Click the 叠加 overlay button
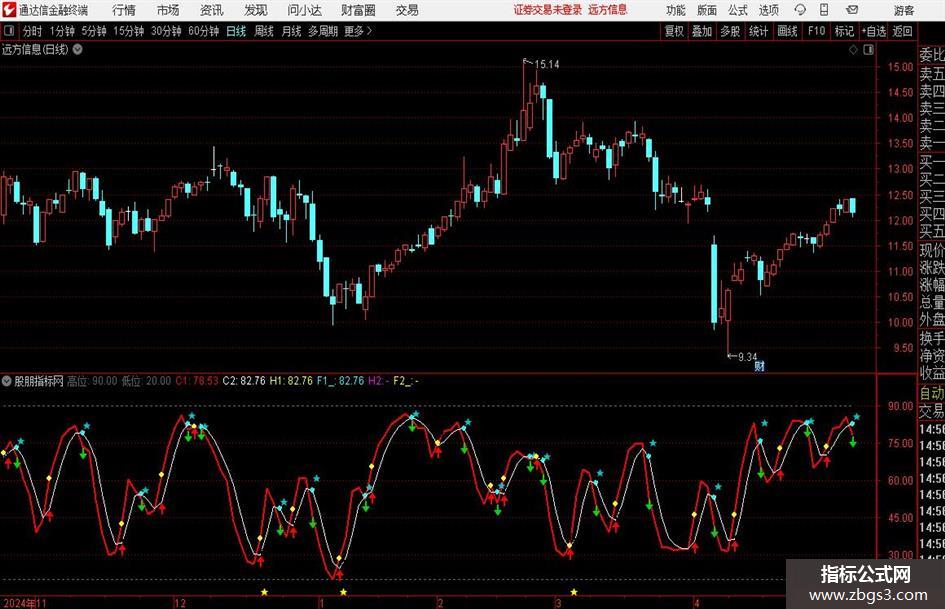The height and width of the screenshot is (609, 945). click(x=702, y=31)
